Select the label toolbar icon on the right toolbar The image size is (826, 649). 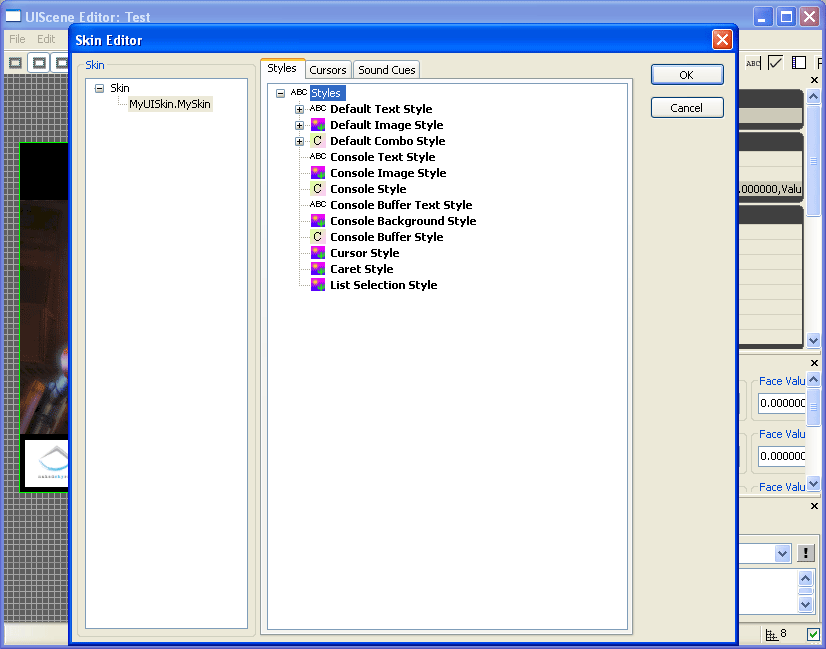753,62
